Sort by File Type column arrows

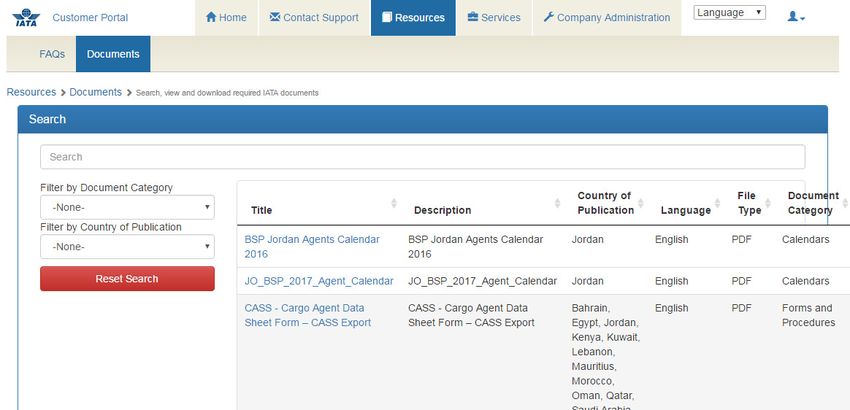768,203
